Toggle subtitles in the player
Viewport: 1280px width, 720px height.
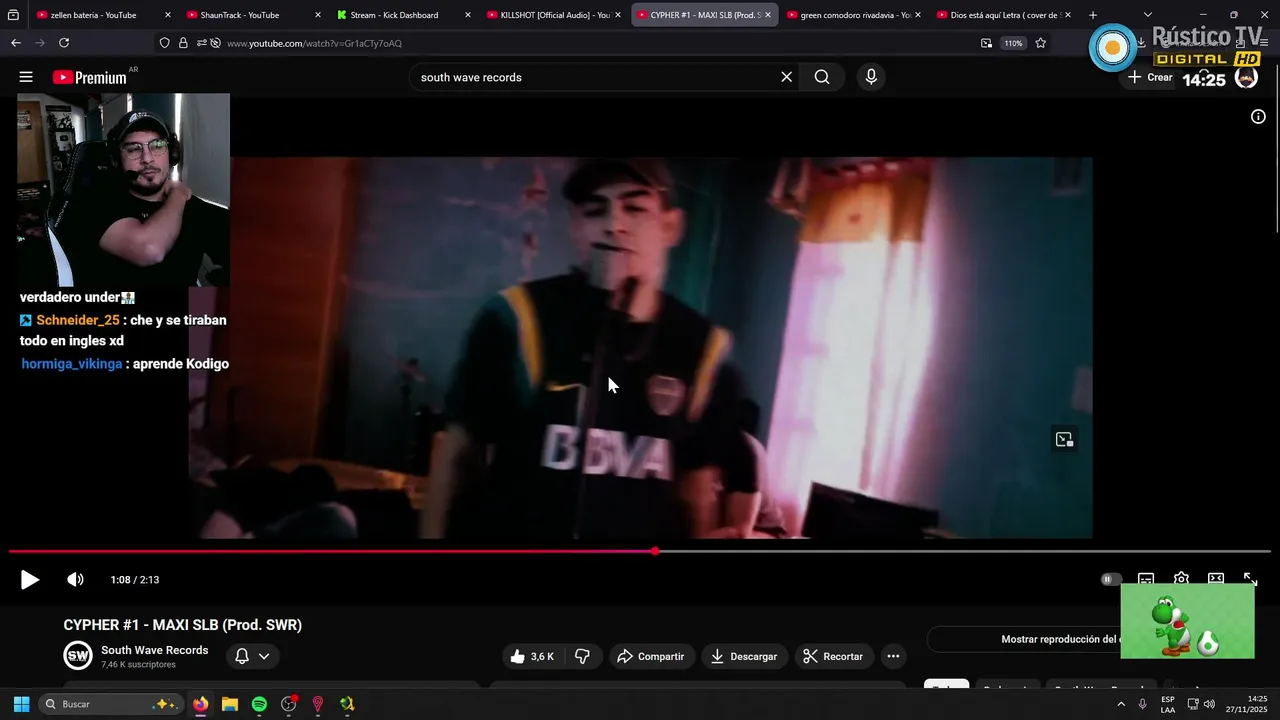pyautogui.click(x=1146, y=579)
